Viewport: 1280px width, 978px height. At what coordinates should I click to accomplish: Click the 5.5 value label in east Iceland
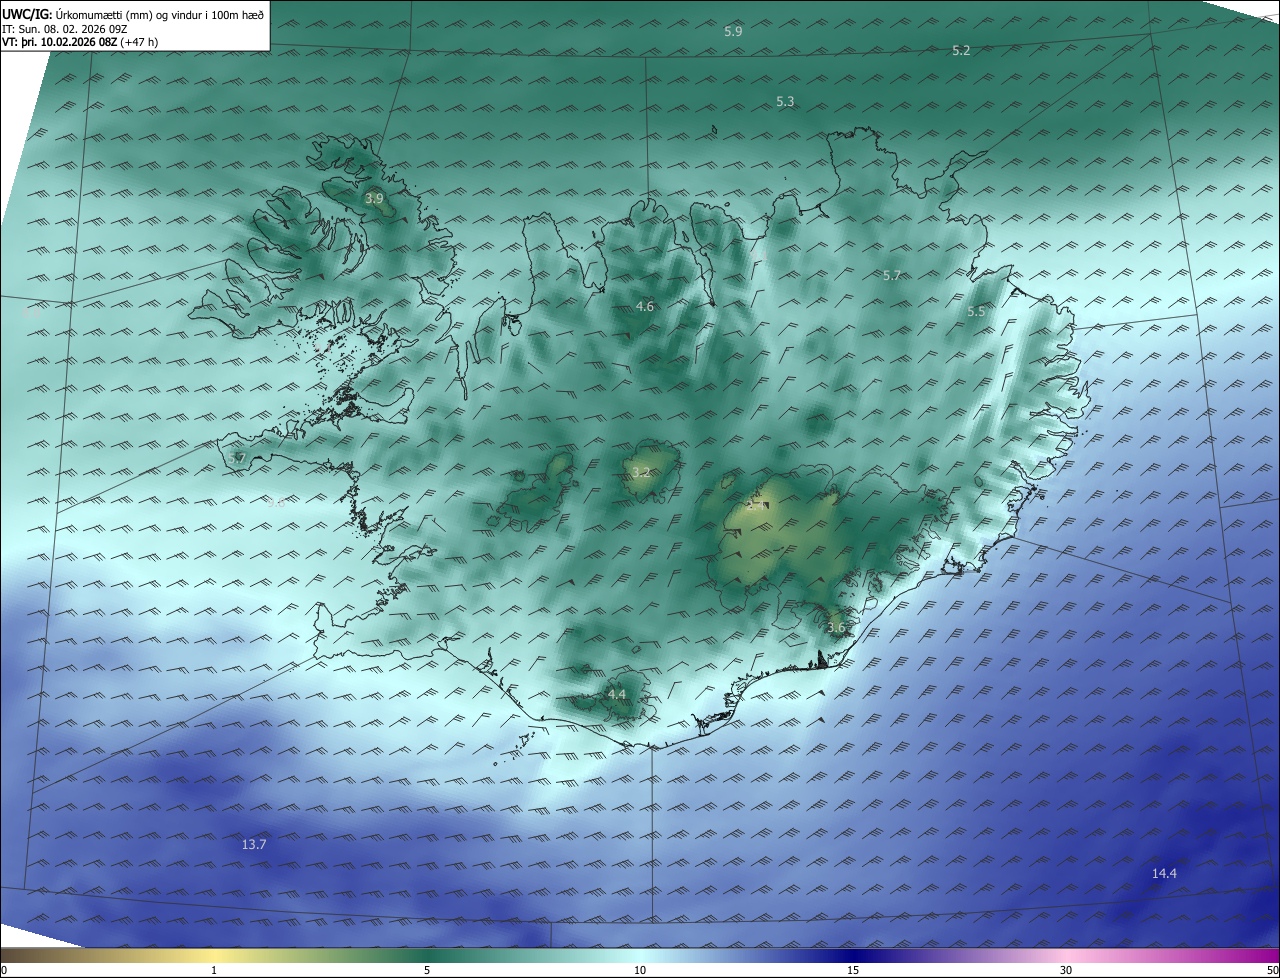pyautogui.click(x=976, y=312)
